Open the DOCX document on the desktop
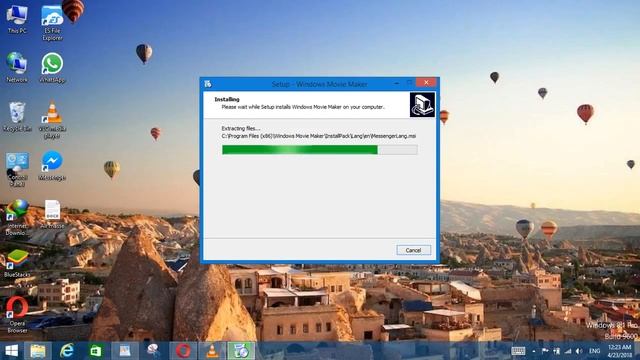 coord(52,214)
